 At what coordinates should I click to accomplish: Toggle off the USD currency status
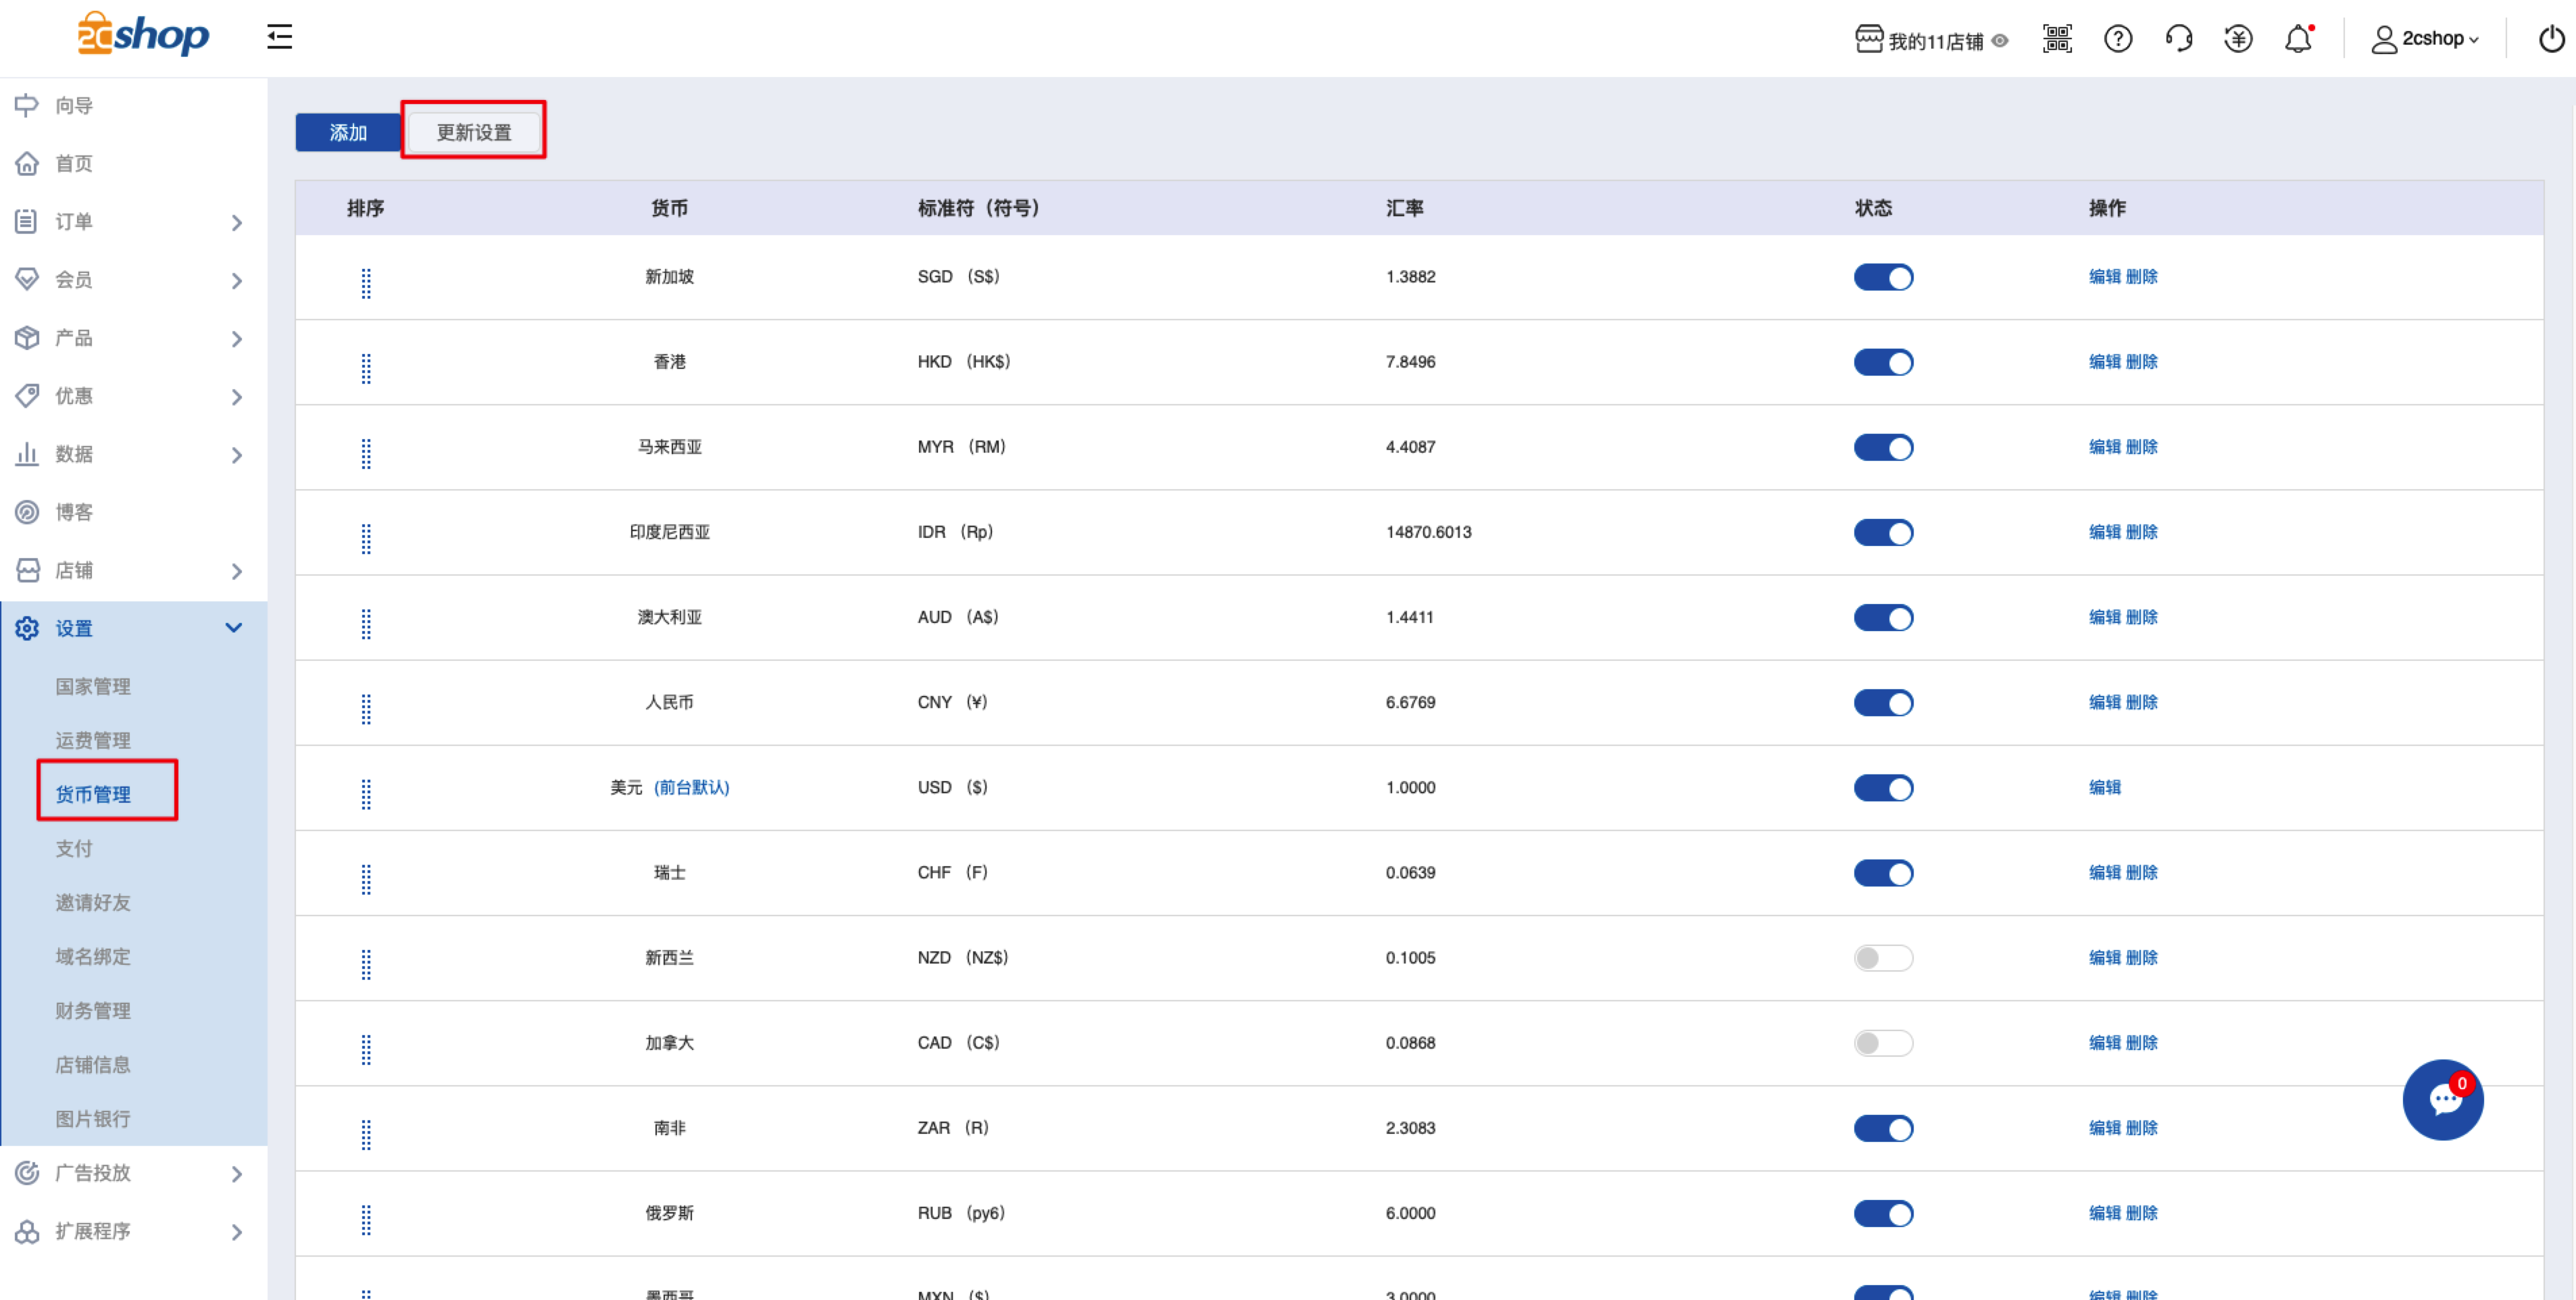tap(1883, 788)
